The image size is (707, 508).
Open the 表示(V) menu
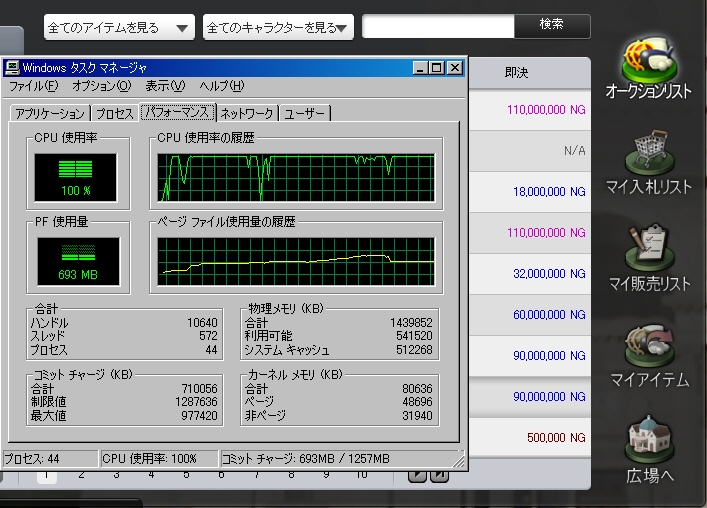pos(165,86)
